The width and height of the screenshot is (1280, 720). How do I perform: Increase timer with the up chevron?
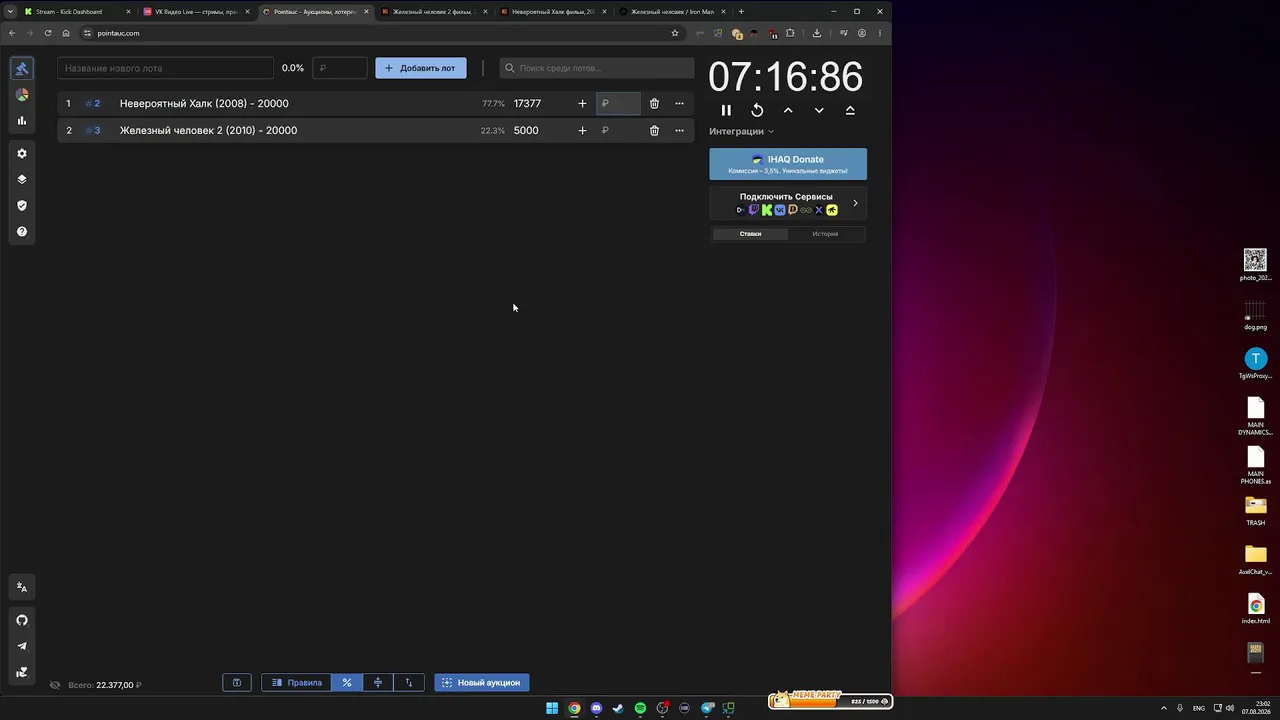point(788,110)
